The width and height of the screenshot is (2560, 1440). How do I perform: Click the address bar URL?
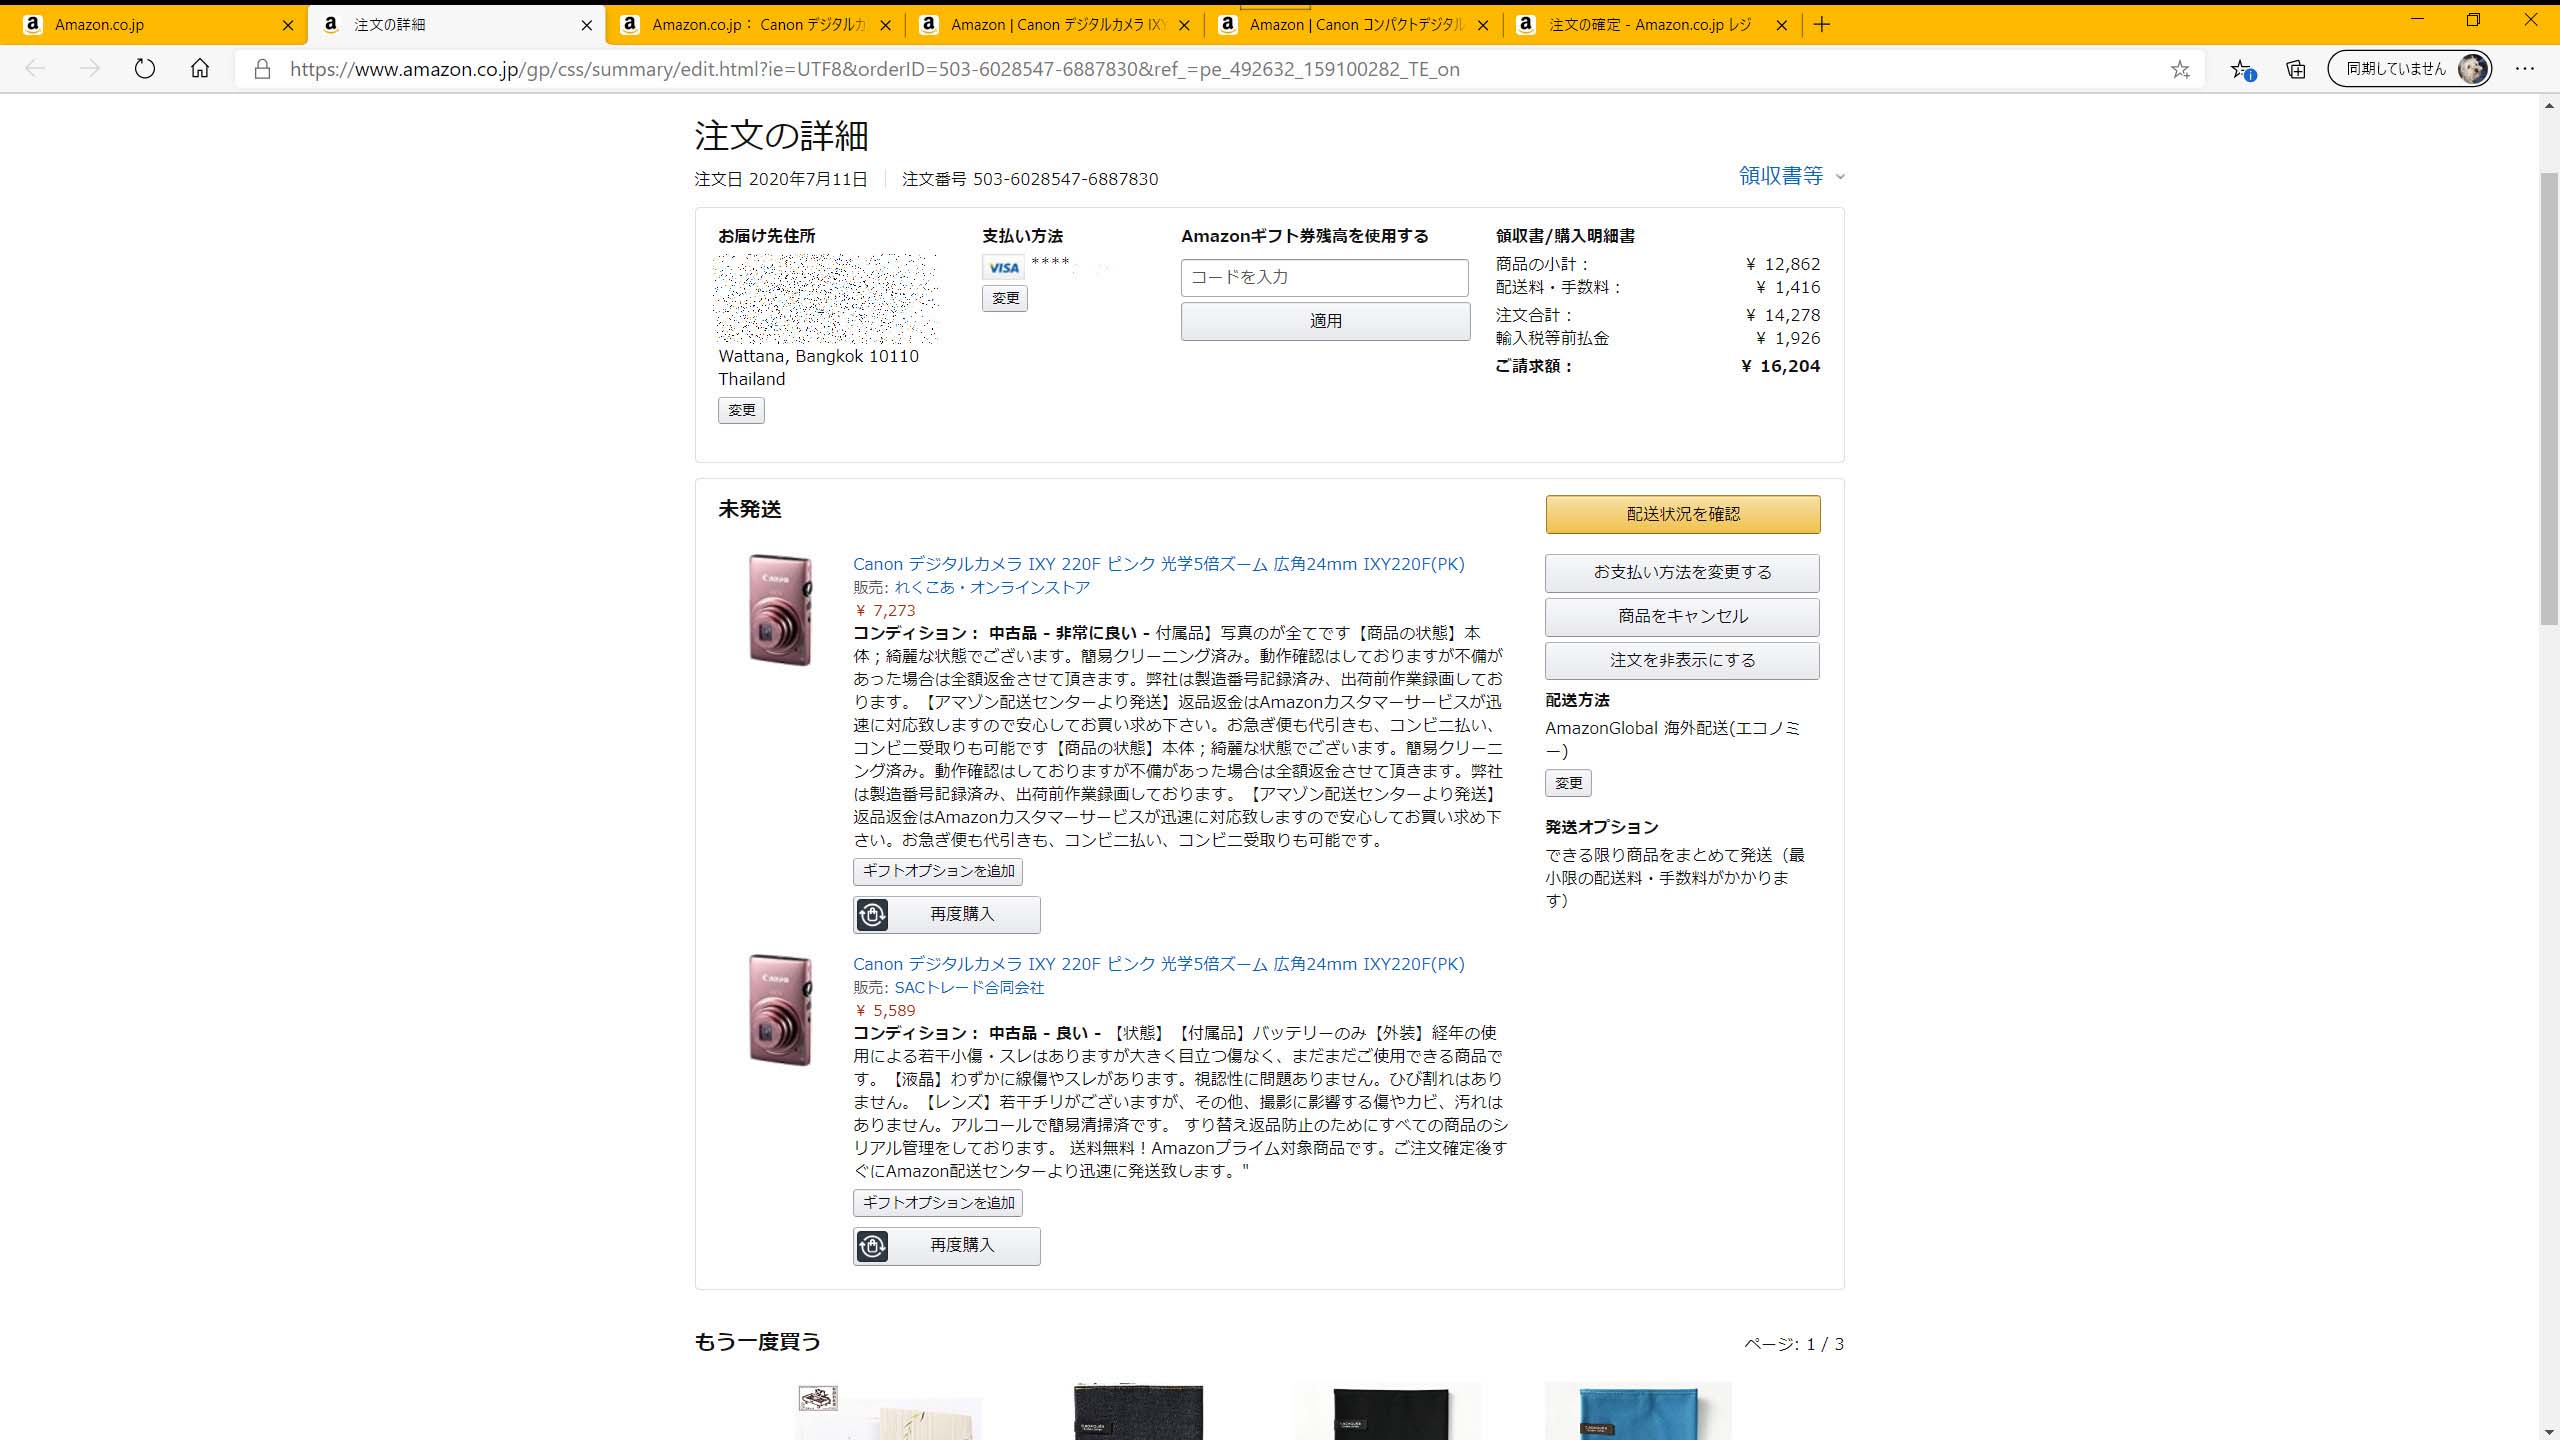(x=875, y=69)
